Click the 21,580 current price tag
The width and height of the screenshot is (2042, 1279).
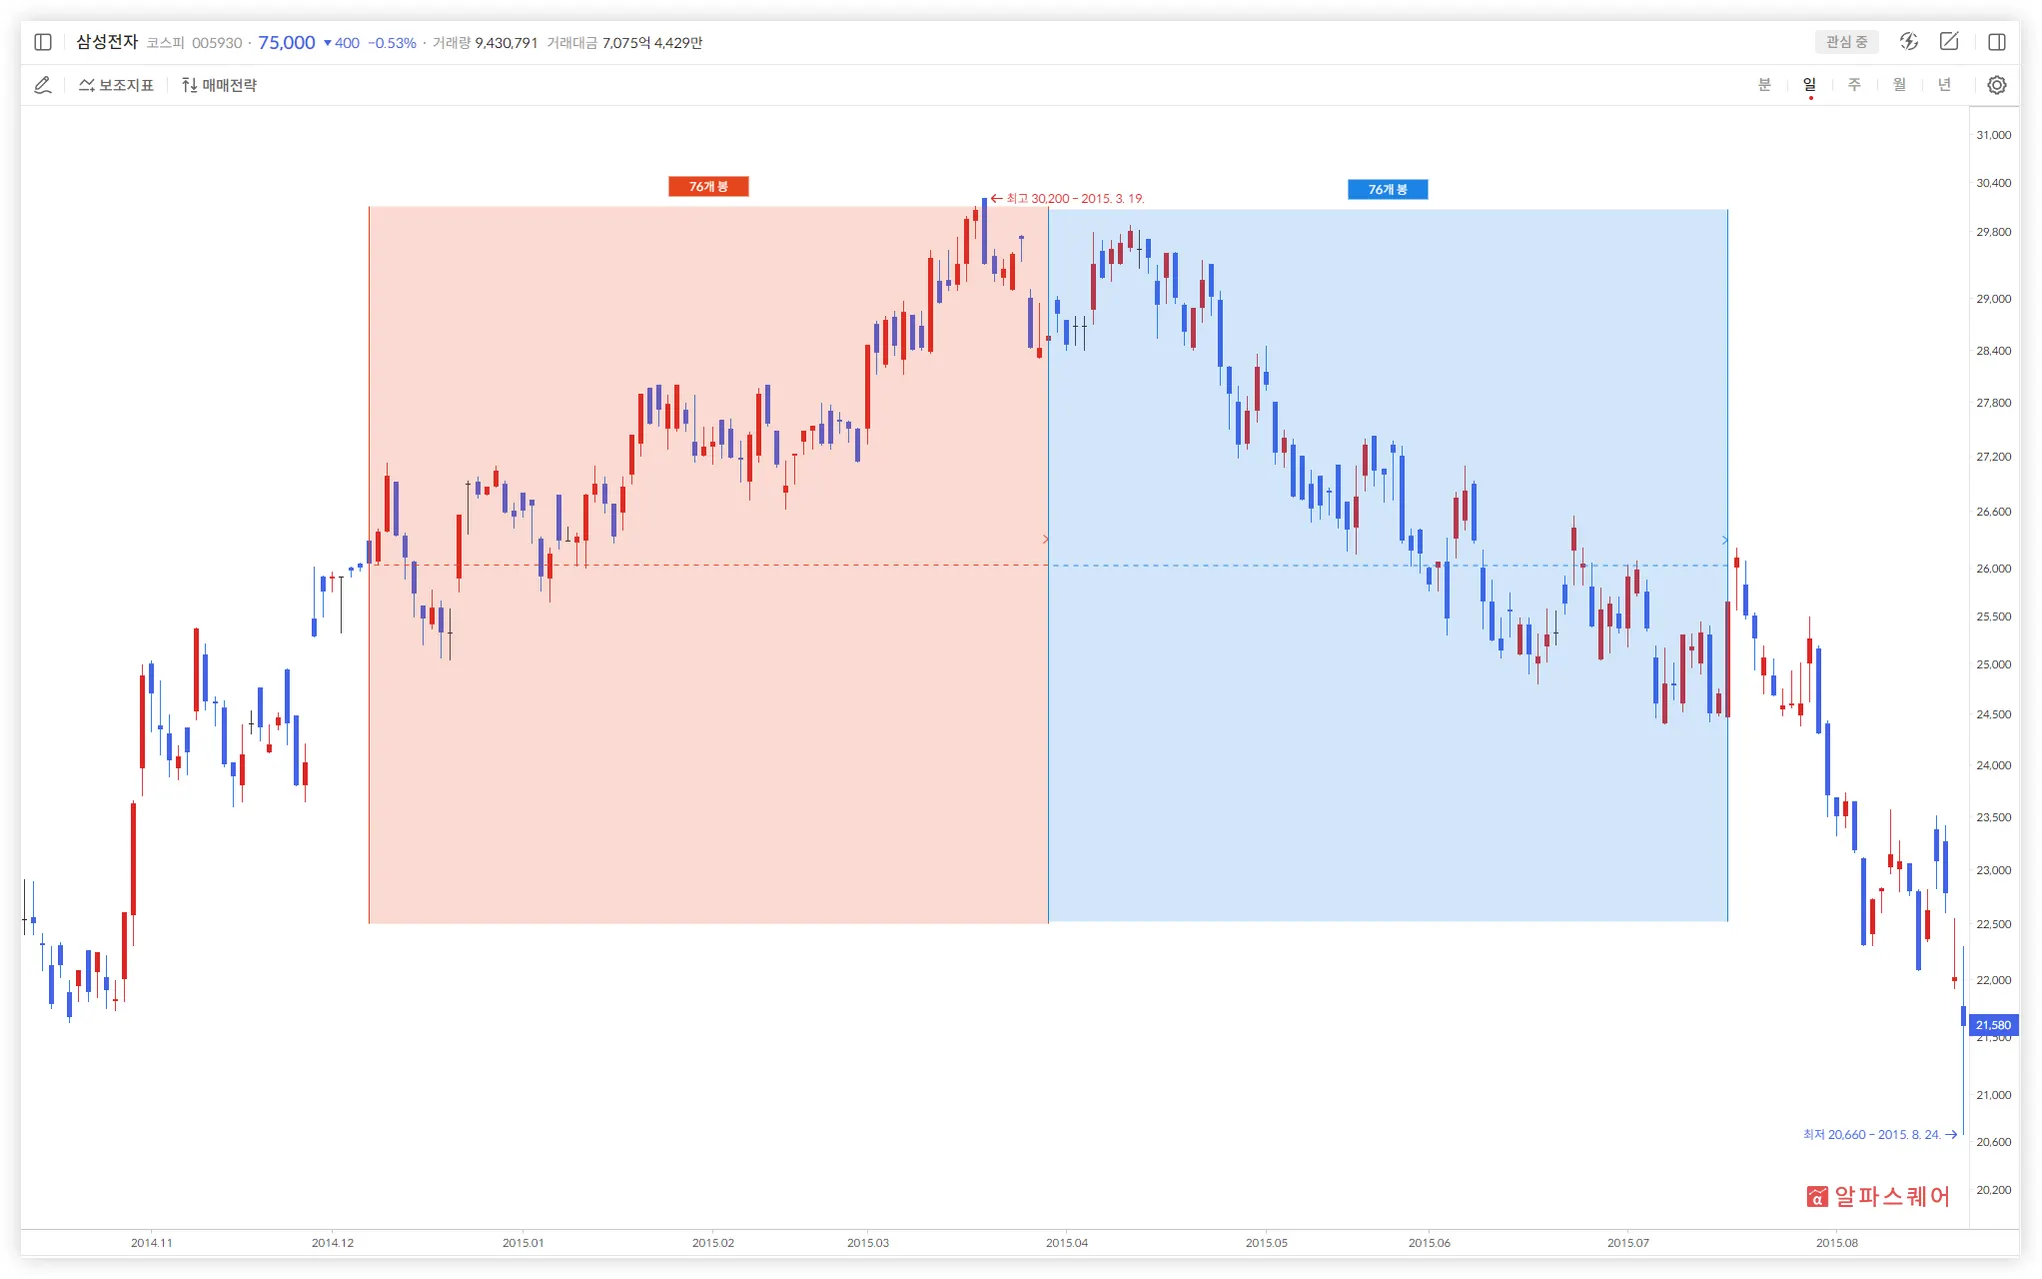(x=1992, y=1025)
